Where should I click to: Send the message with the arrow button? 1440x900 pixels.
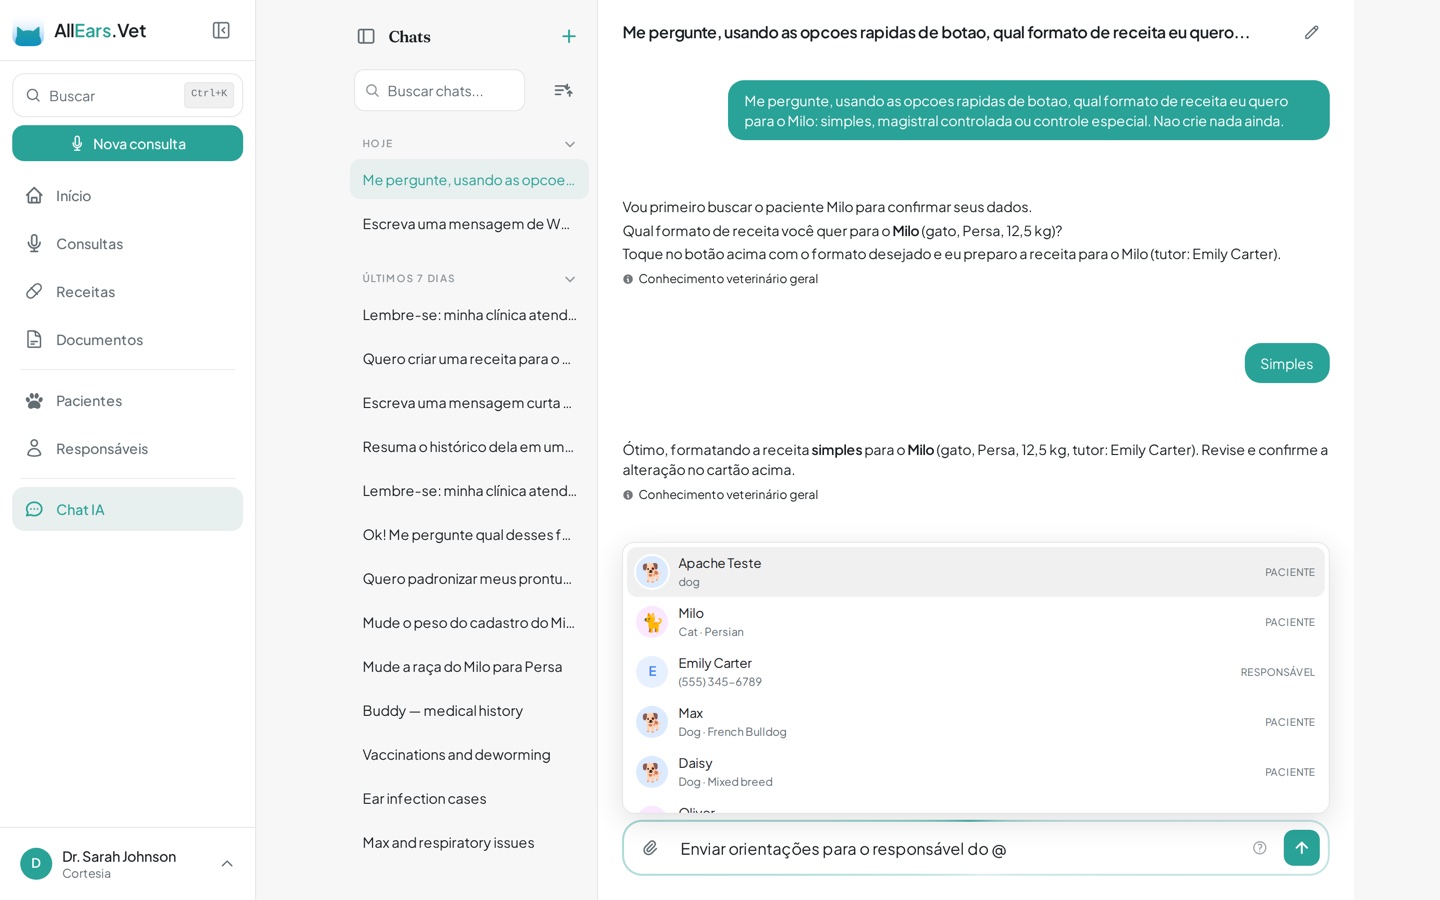[x=1301, y=848]
